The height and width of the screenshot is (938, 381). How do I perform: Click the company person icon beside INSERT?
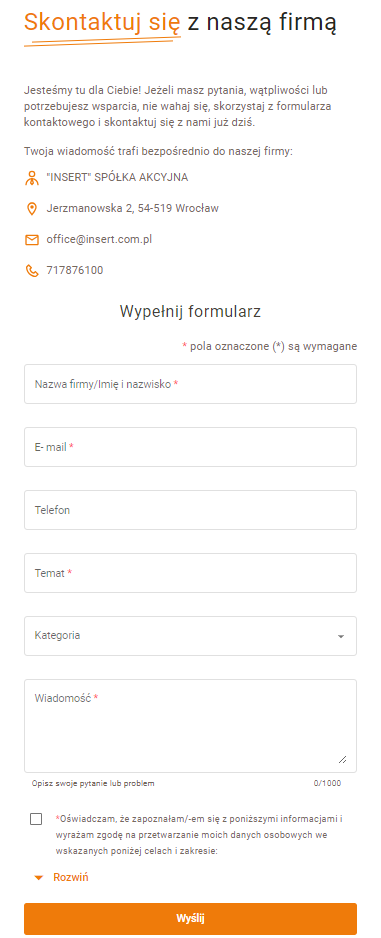pyautogui.click(x=32, y=178)
